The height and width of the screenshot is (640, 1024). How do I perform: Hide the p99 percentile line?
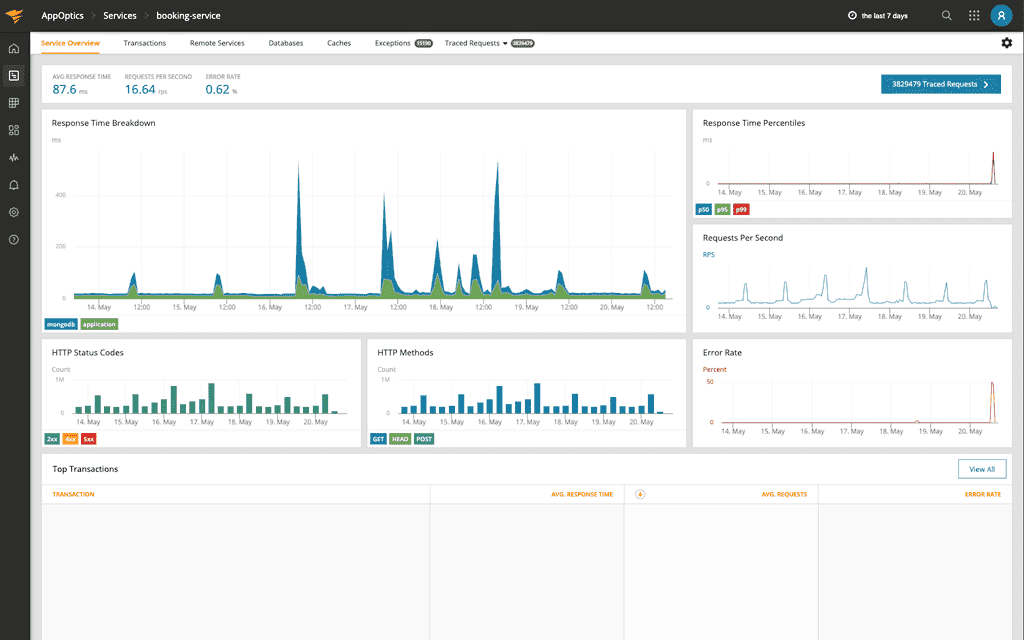[x=740, y=209]
